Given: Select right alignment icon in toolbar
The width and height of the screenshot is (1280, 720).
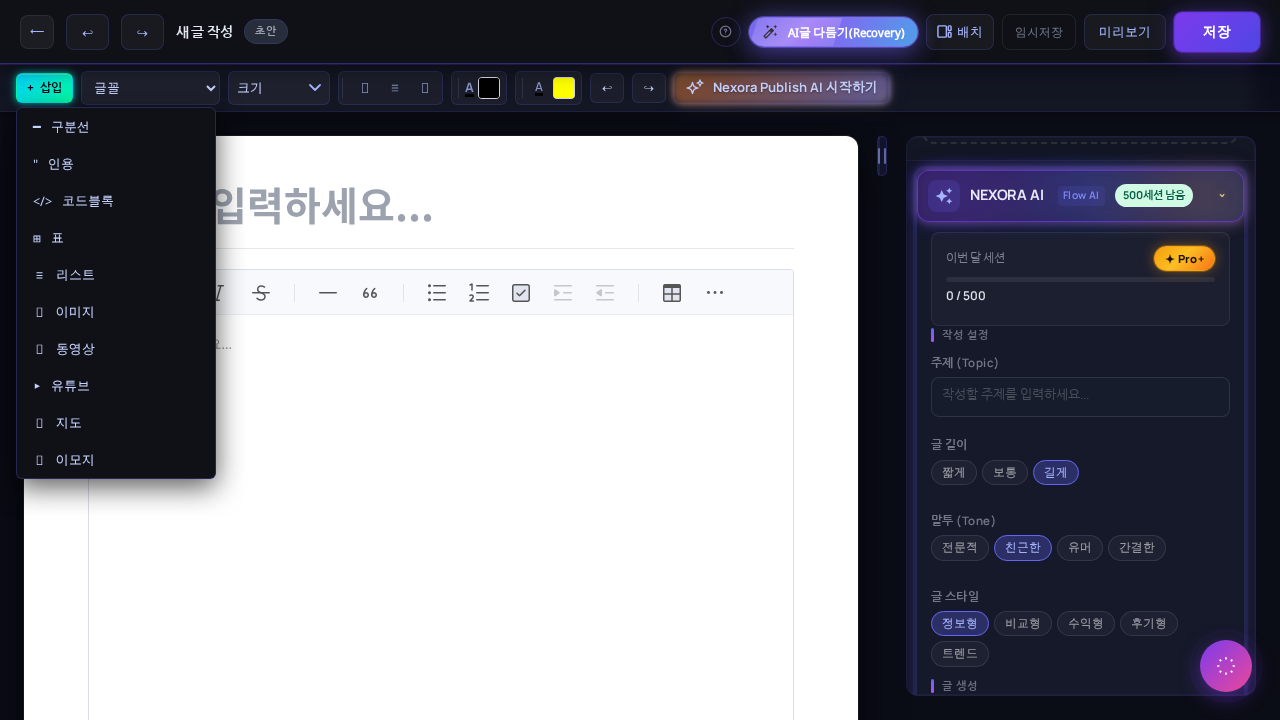Looking at the screenshot, I should [x=425, y=88].
